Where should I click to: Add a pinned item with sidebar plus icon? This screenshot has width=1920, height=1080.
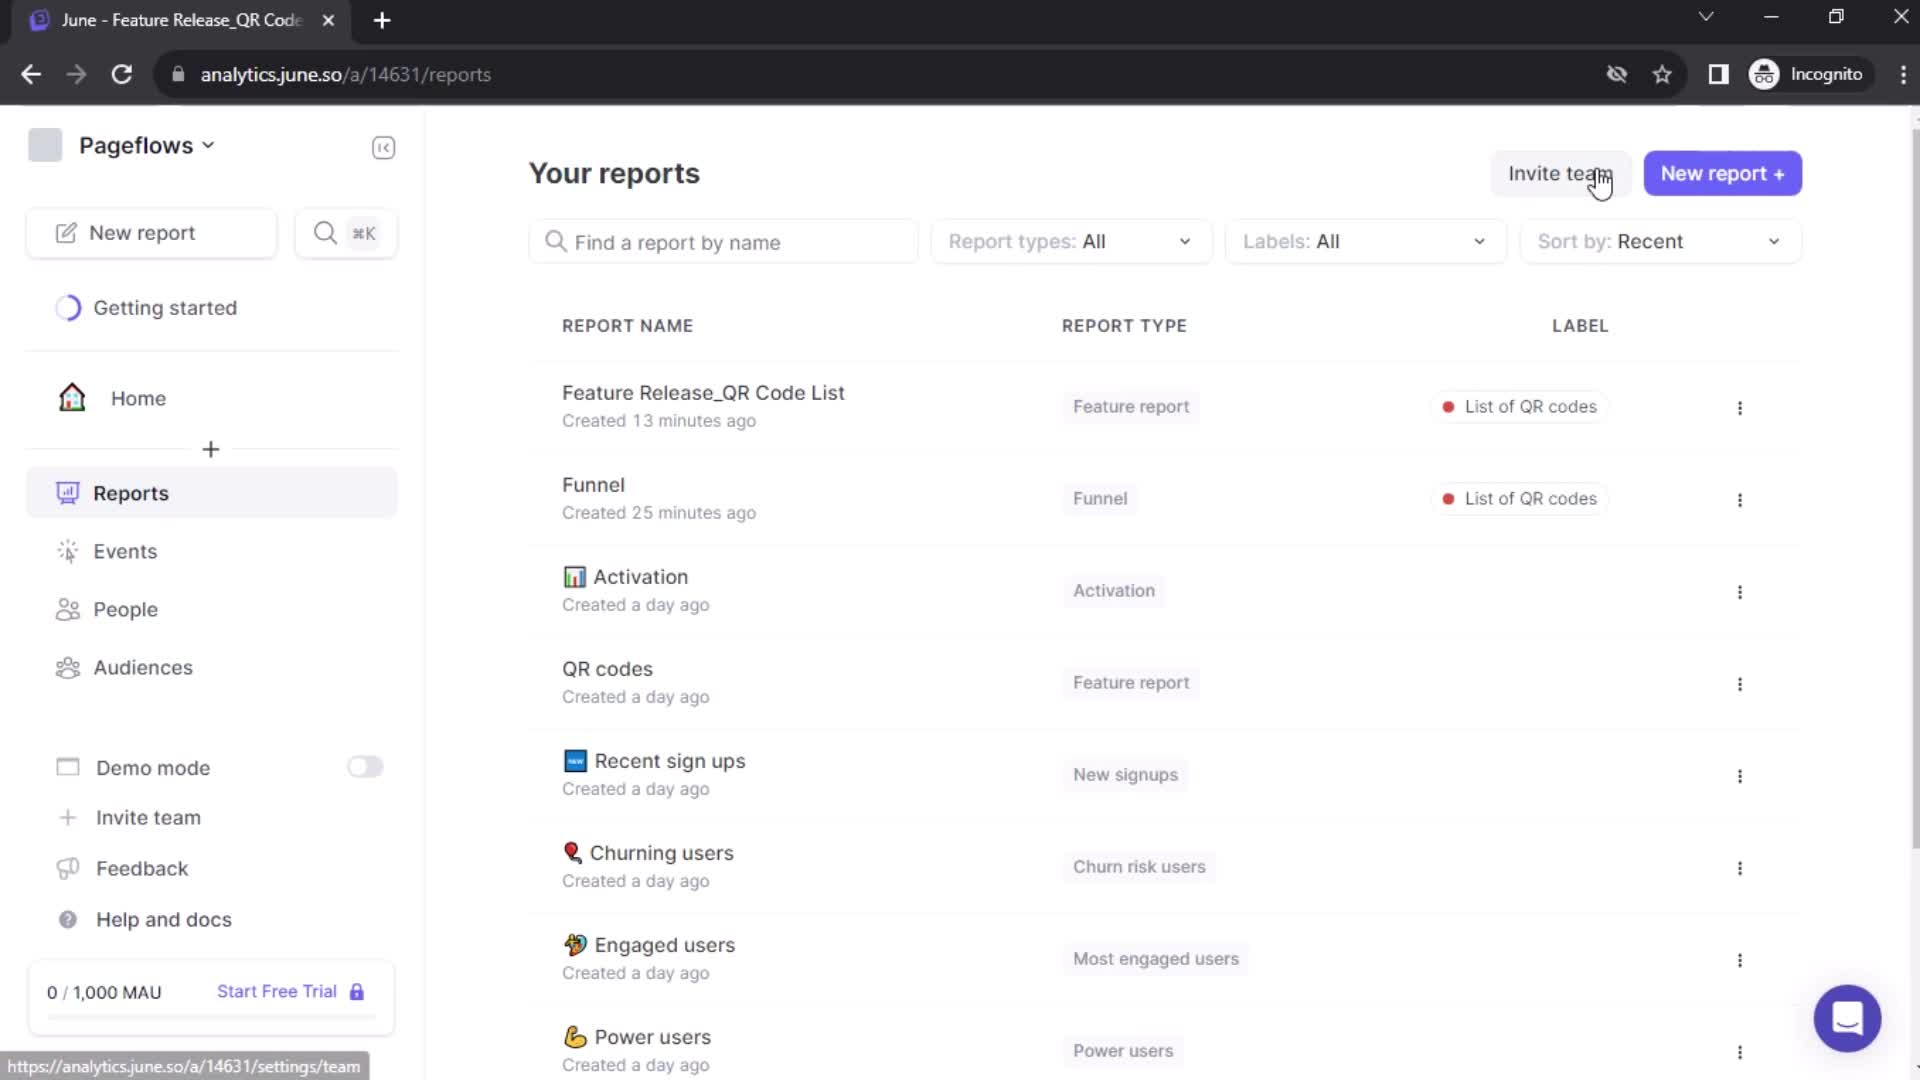click(210, 449)
